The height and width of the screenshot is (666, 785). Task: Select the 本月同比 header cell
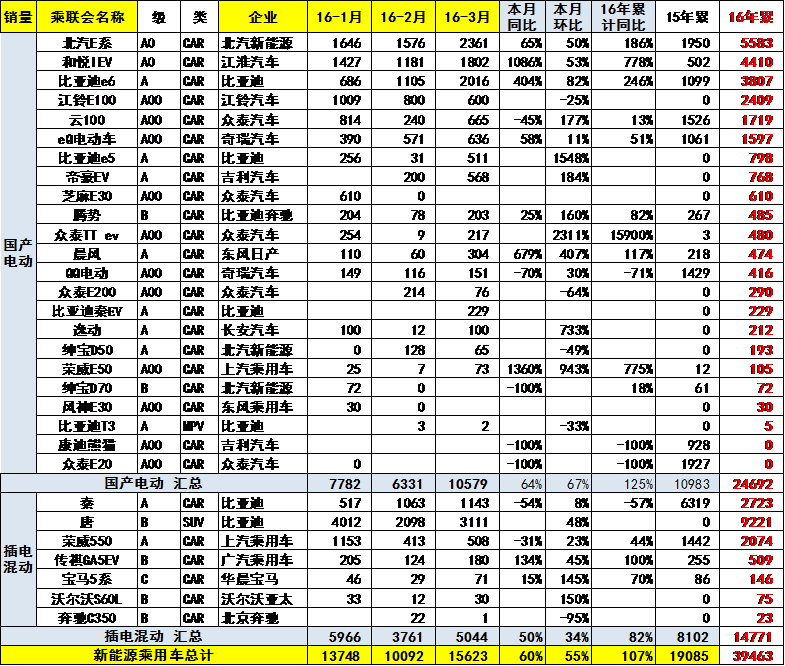pos(523,17)
